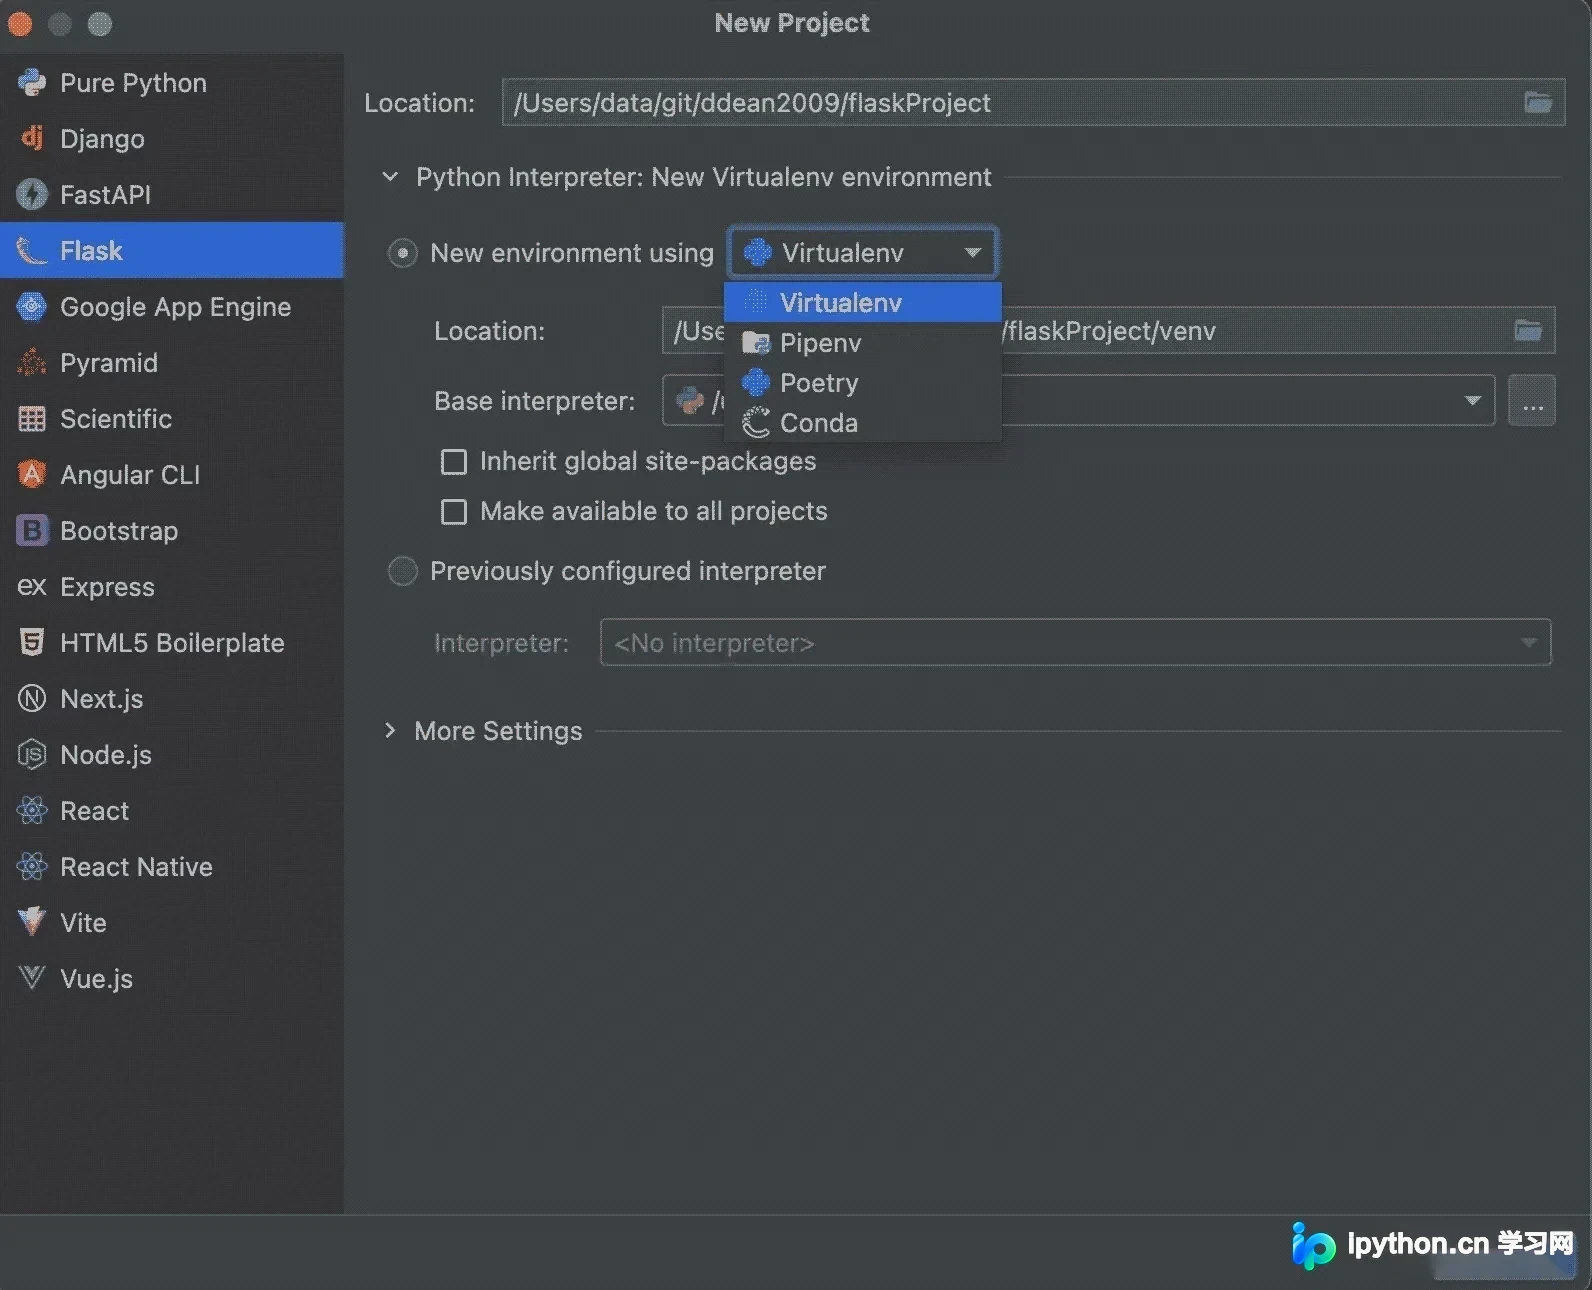Select the Google App Engine icon
1592x1290 pixels.
point(32,307)
